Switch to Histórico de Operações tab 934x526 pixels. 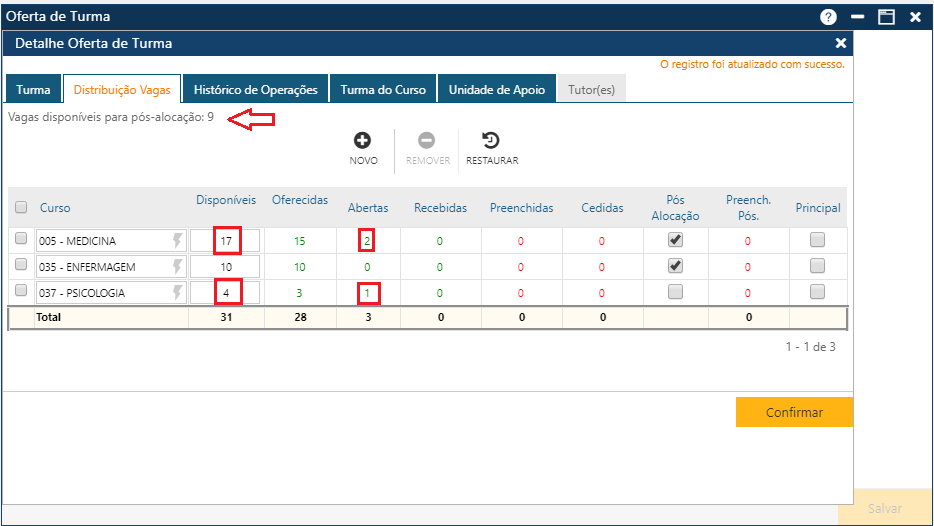point(255,89)
